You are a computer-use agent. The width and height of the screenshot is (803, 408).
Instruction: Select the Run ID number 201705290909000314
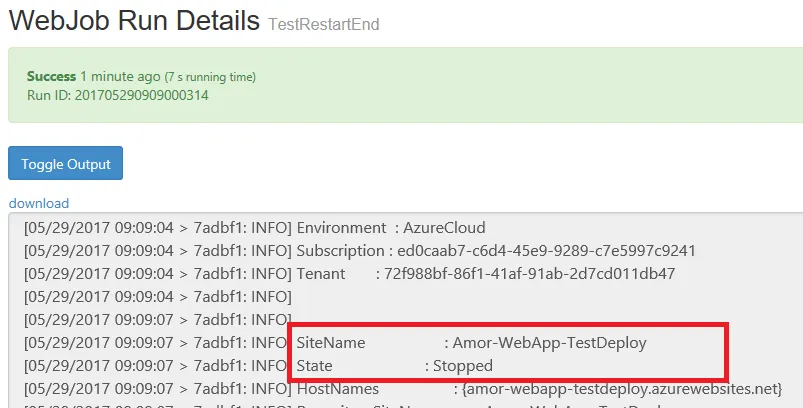[142, 95]
